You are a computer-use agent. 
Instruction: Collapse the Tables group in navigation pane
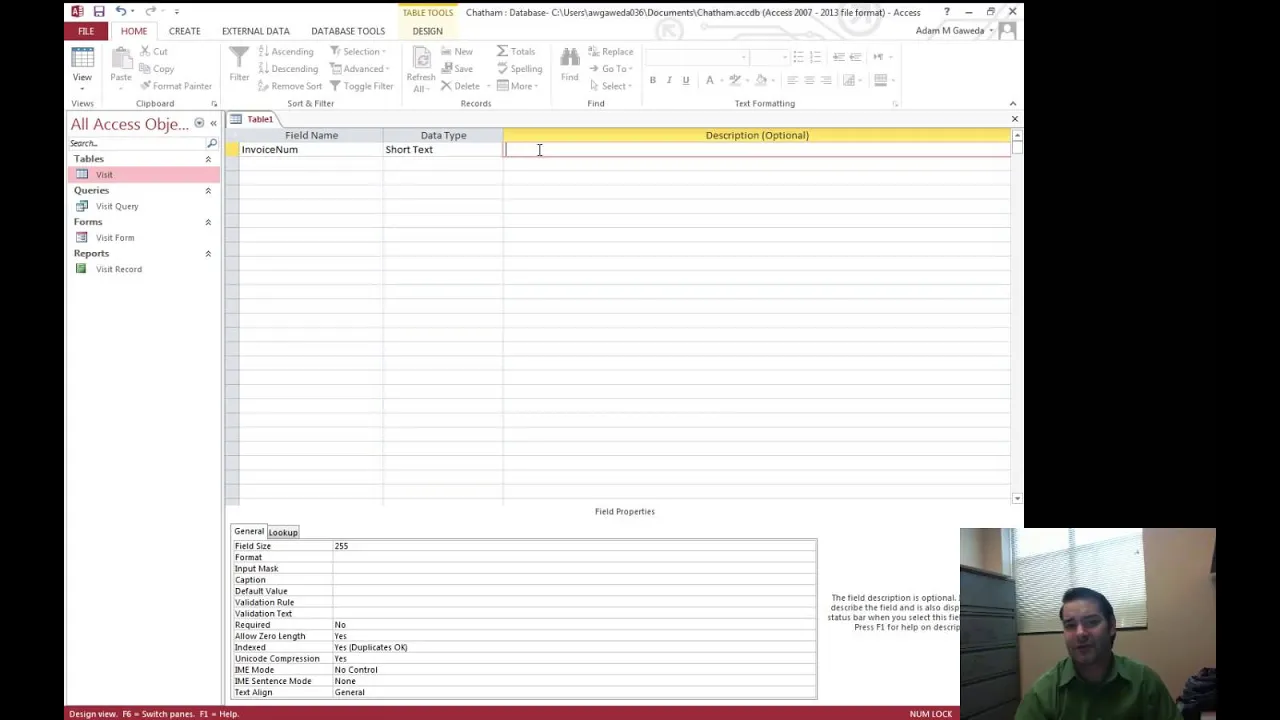208,159
